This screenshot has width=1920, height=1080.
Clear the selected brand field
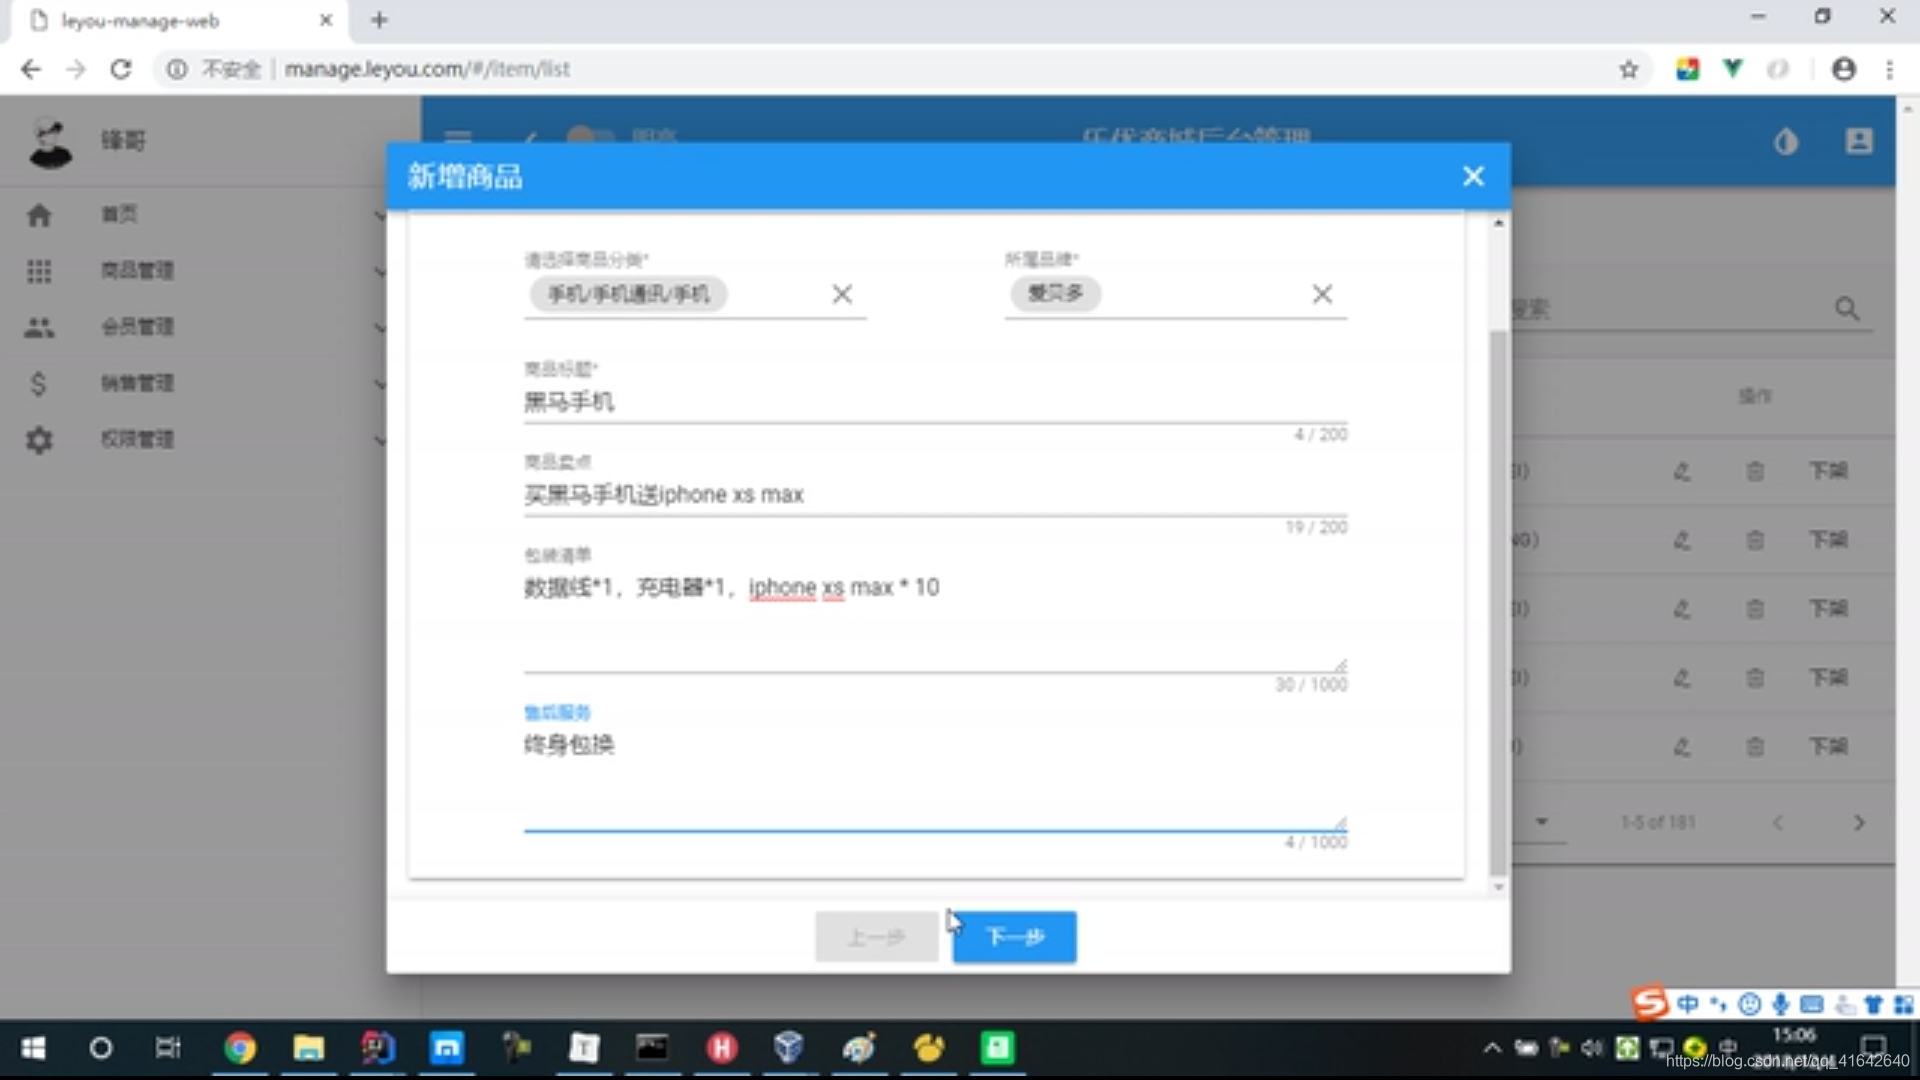coord(1322,294)
